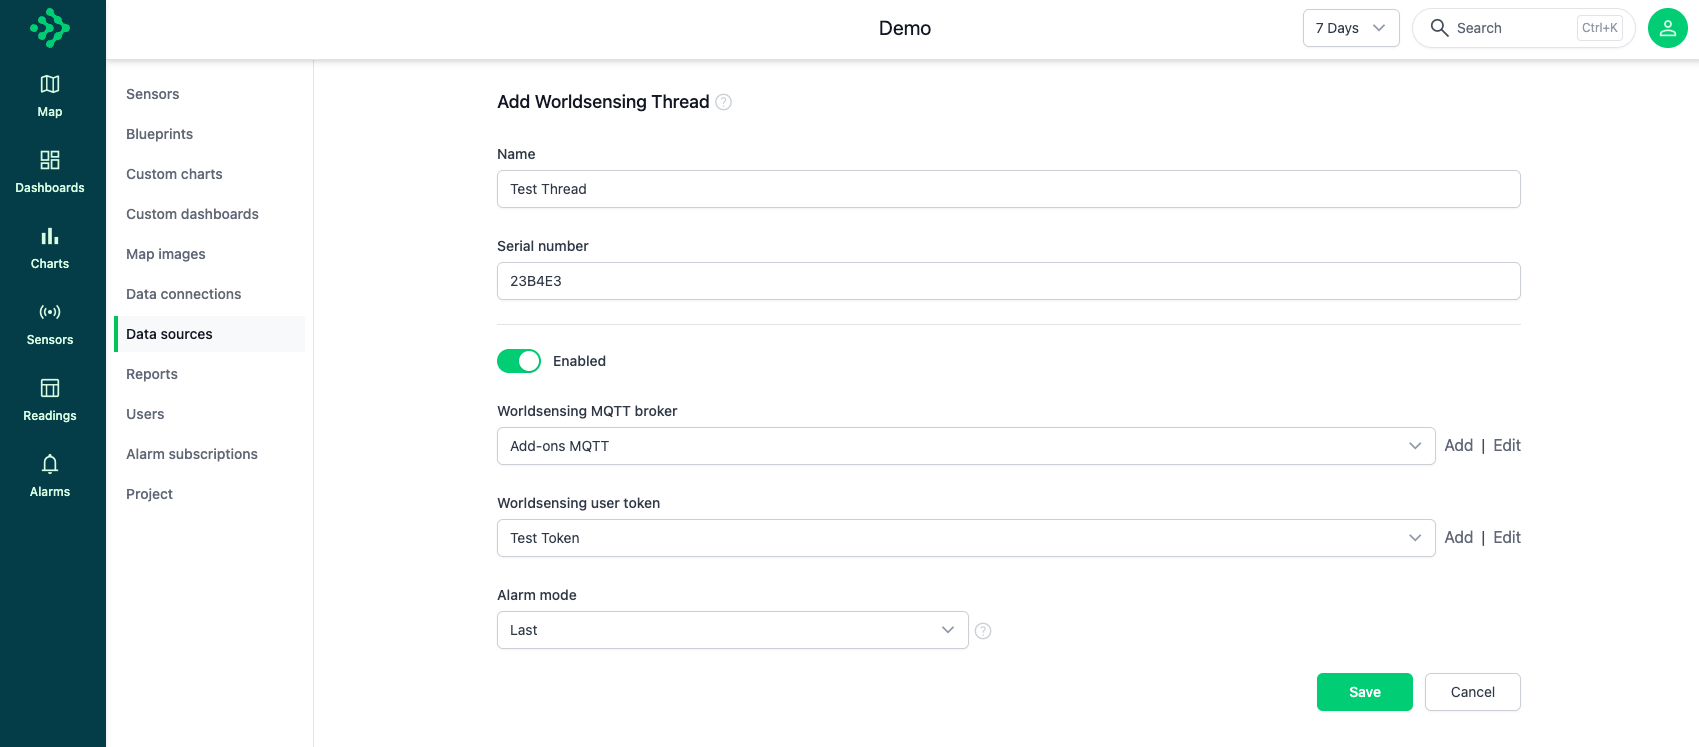Expand the 7 Days time range dropdown
This screenshot has width=1699, height=747.
1350,28
